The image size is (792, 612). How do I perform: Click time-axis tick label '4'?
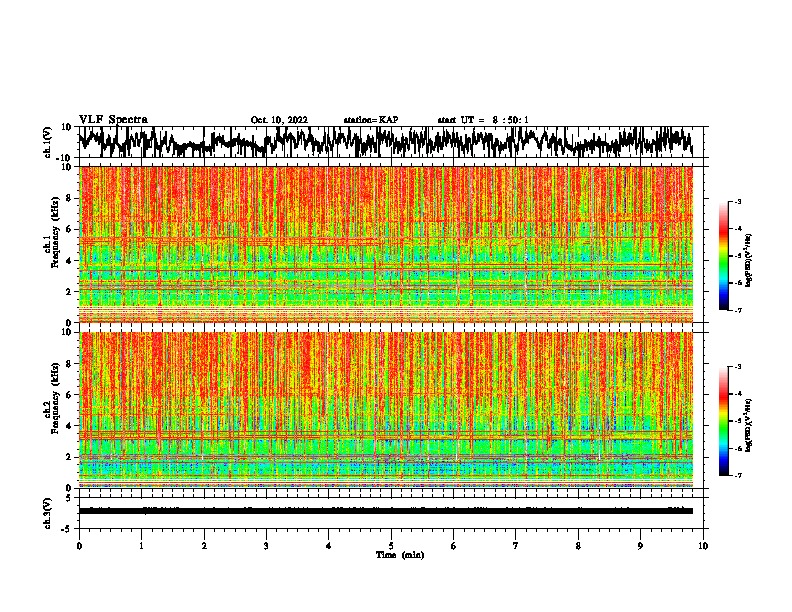[329, 546]
